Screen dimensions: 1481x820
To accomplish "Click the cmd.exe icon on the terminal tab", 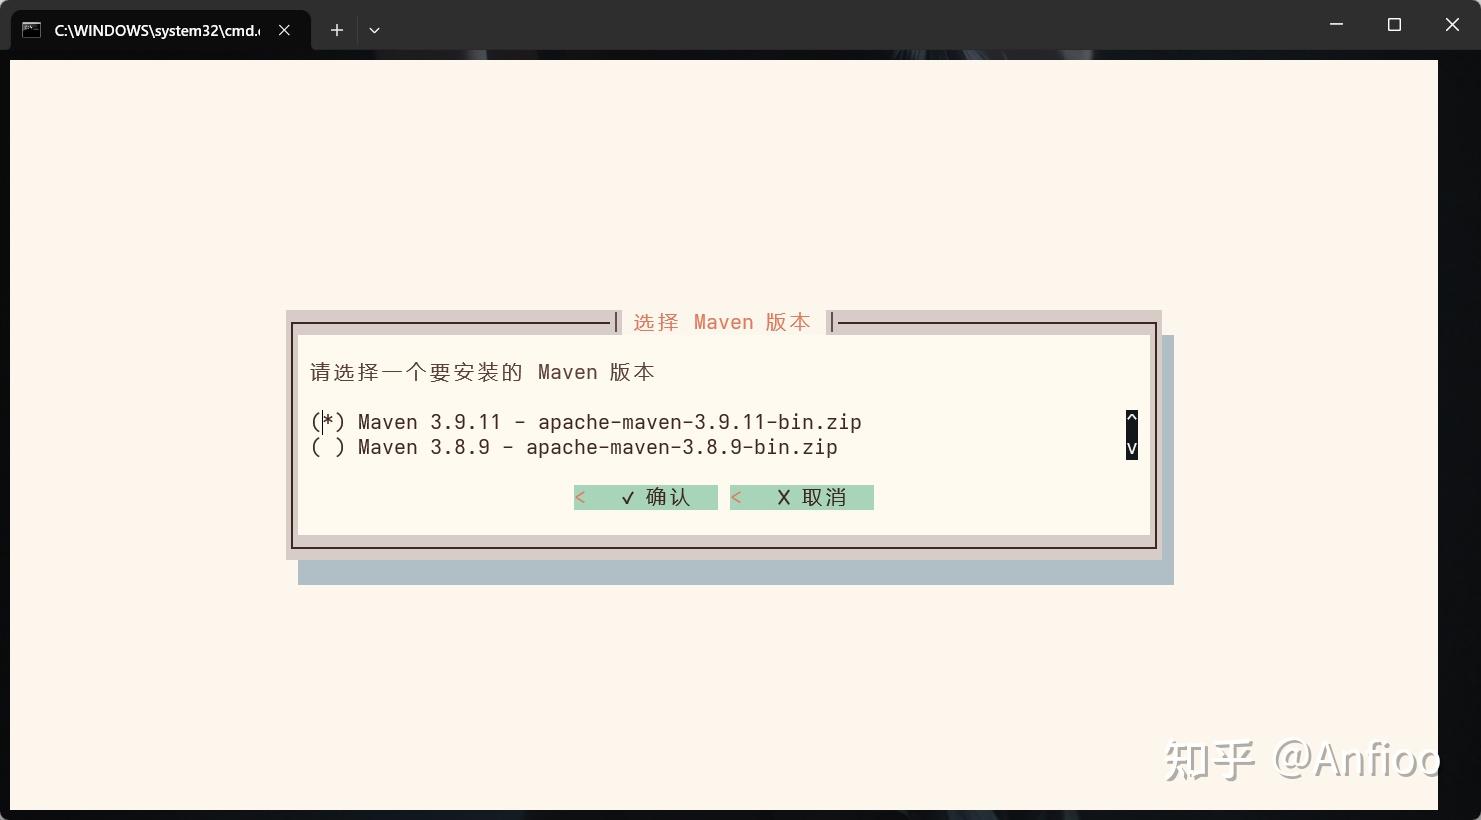I will pos(28,30).
